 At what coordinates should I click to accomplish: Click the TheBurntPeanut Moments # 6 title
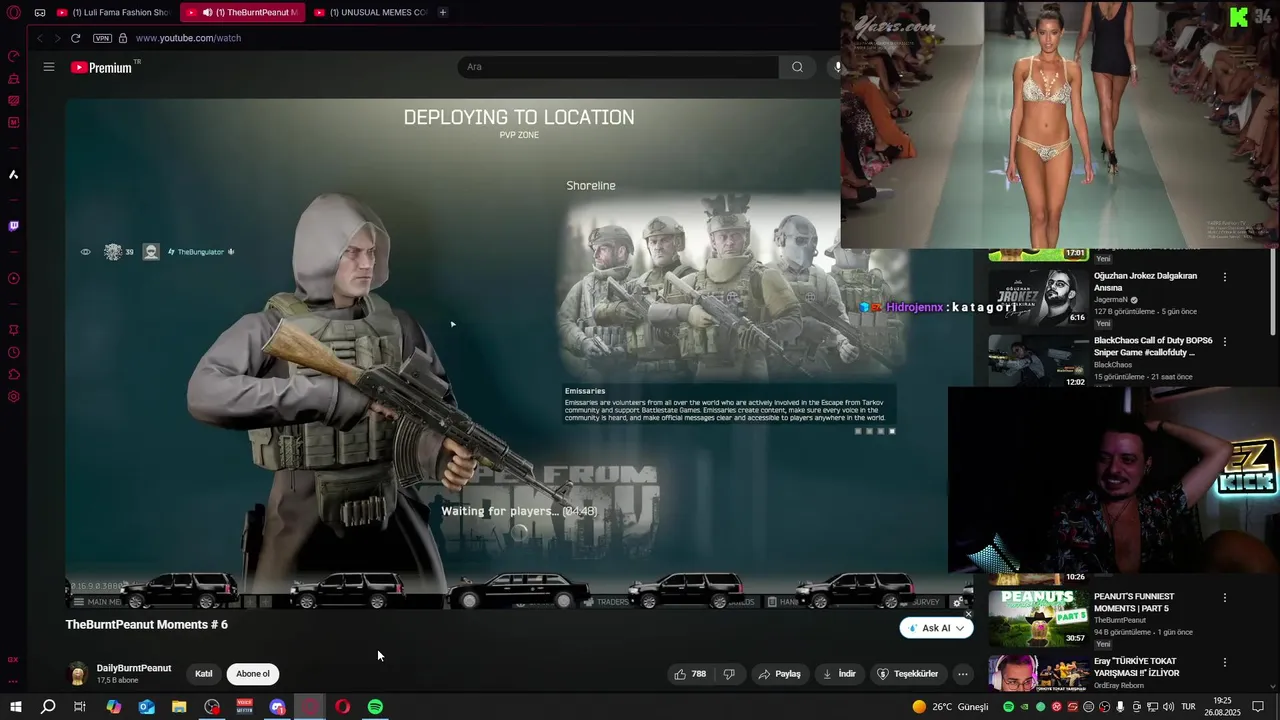(147, 625)
